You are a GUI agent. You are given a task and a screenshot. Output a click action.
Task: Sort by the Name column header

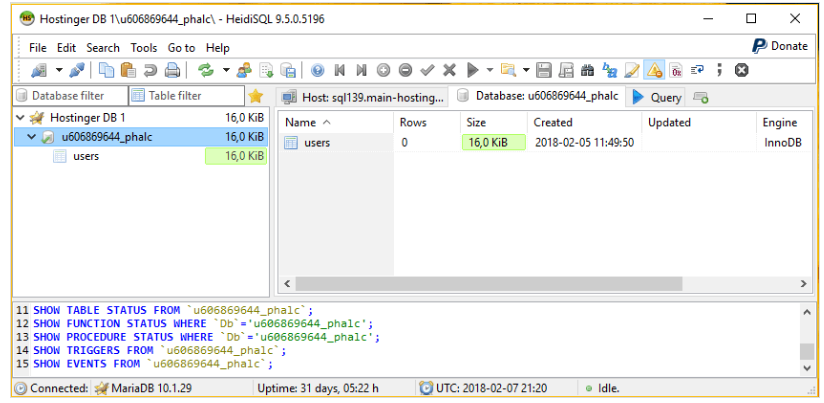click(x=336, y=122)
